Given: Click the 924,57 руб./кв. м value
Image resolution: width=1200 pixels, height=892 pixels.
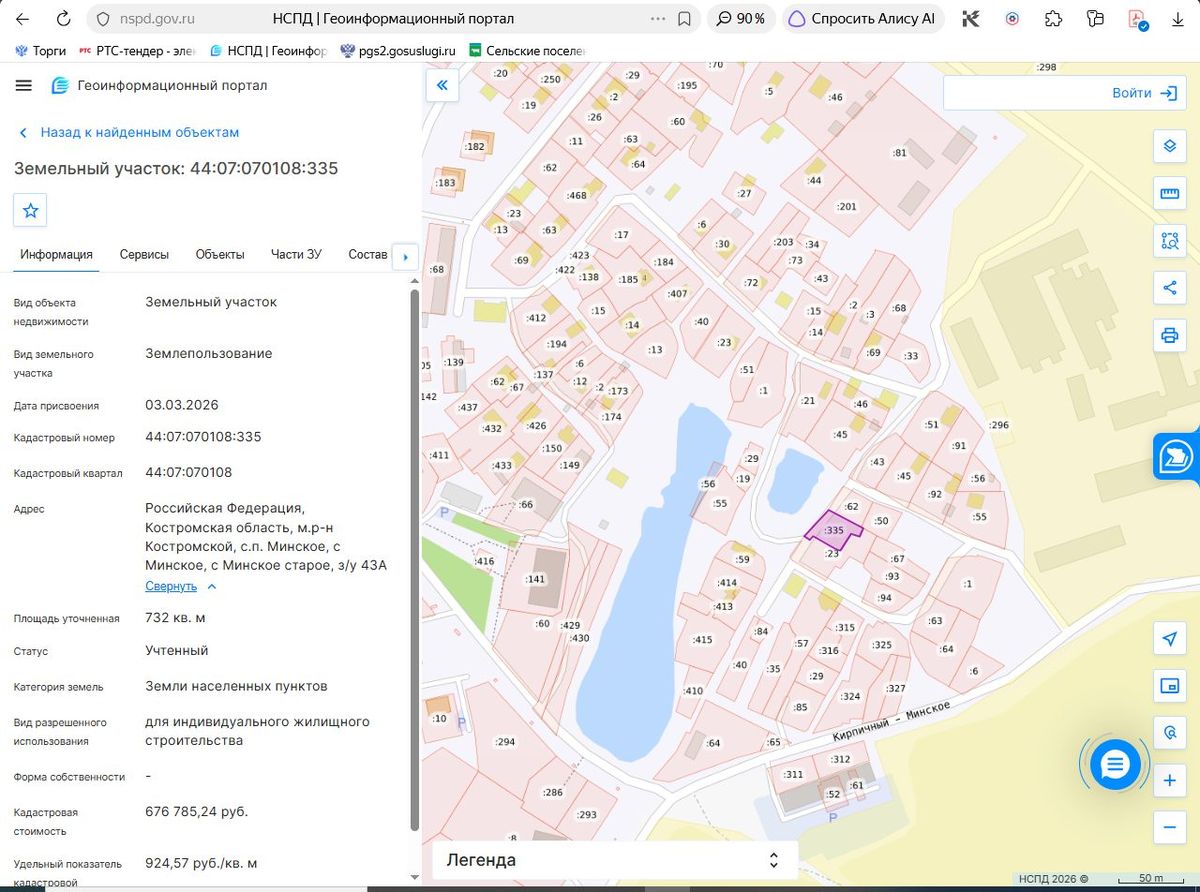Looking at the screenshot, I should click(201, 863).
